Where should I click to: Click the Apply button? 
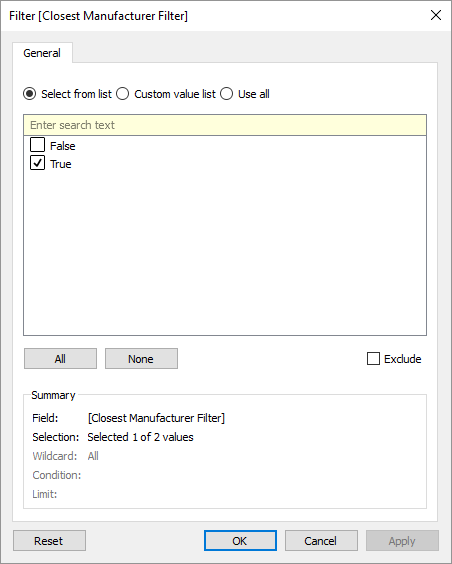pyautogui.click(x=402, y=541)
